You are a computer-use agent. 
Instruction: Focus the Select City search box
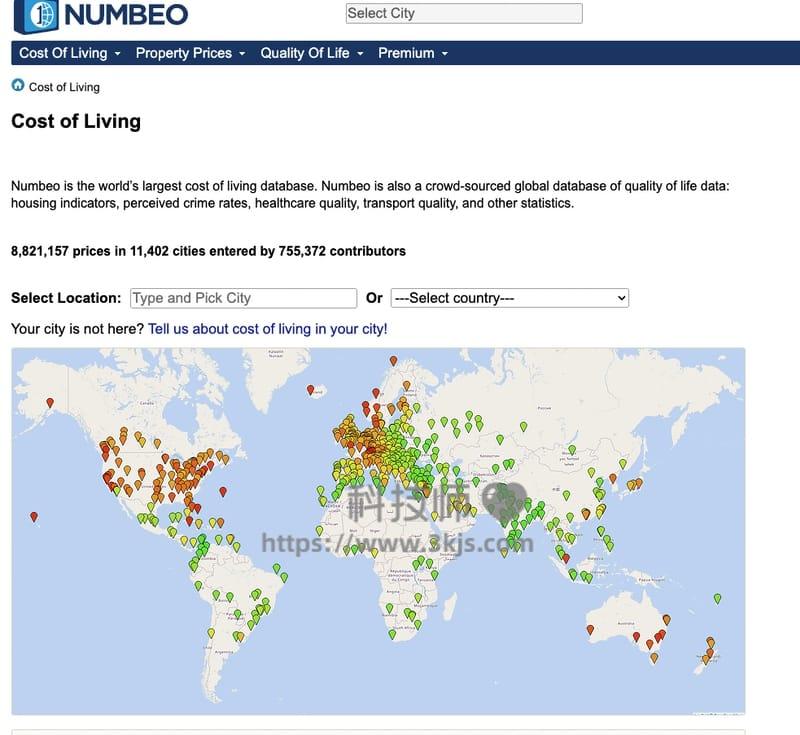click(x=464, y=13)
